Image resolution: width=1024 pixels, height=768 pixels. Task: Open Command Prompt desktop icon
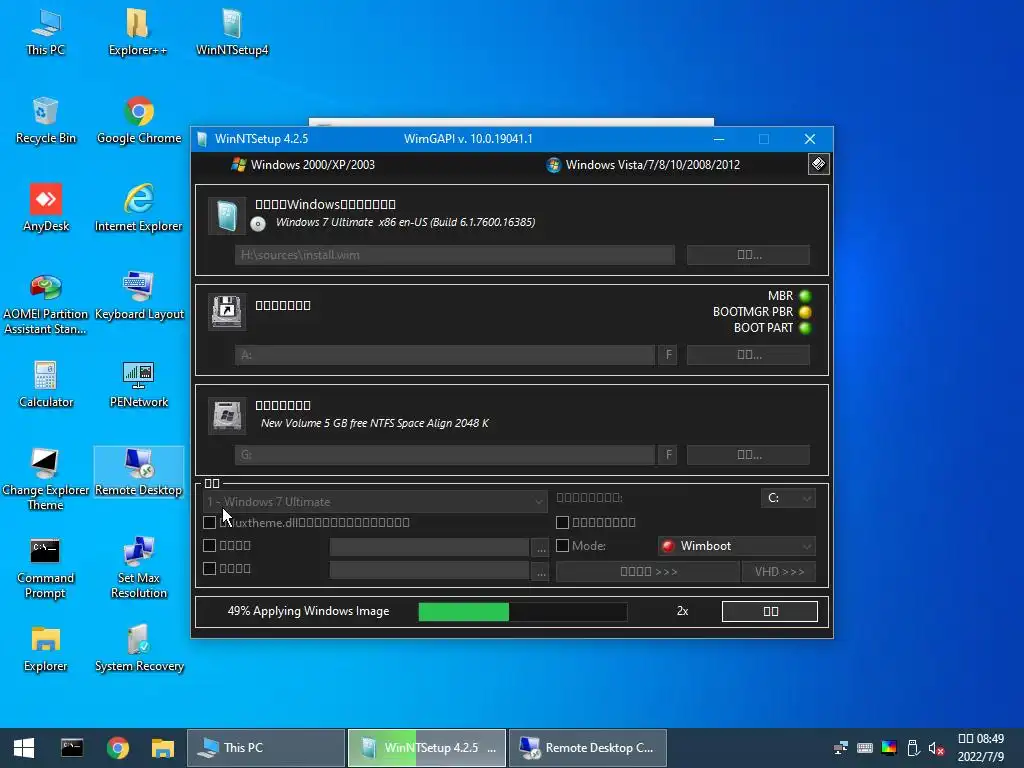pos(46,568)
